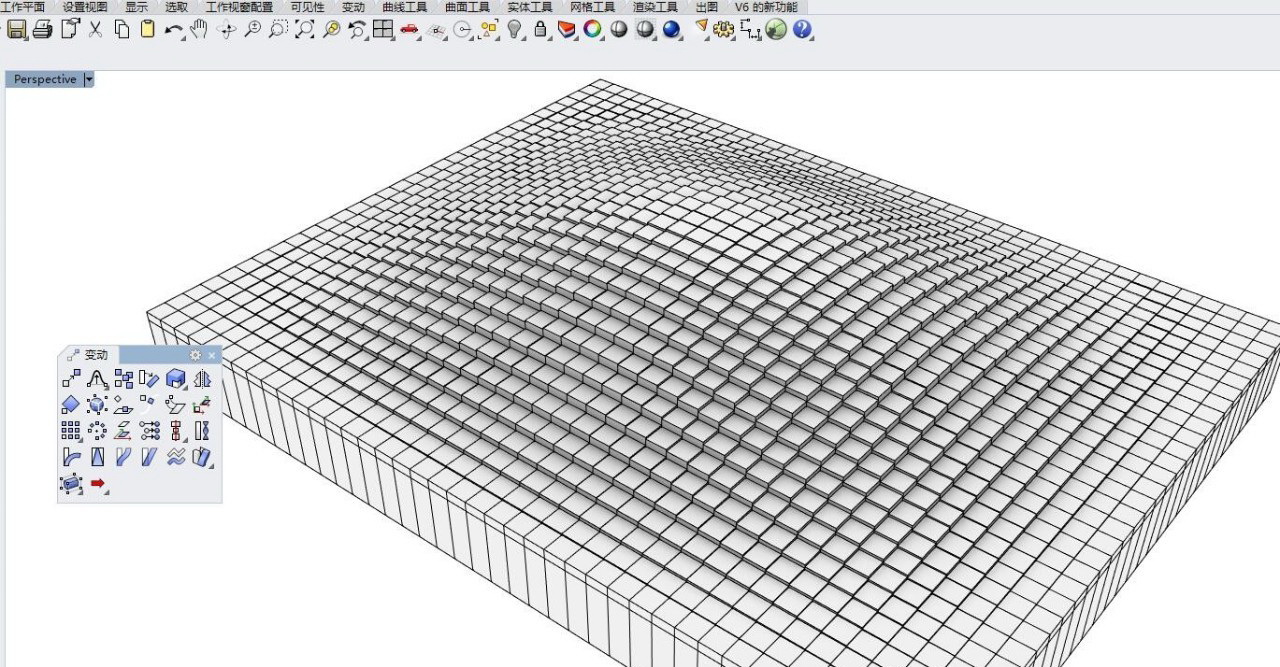Open the color wheel icon
The image size is (1280, 667).
593,30
